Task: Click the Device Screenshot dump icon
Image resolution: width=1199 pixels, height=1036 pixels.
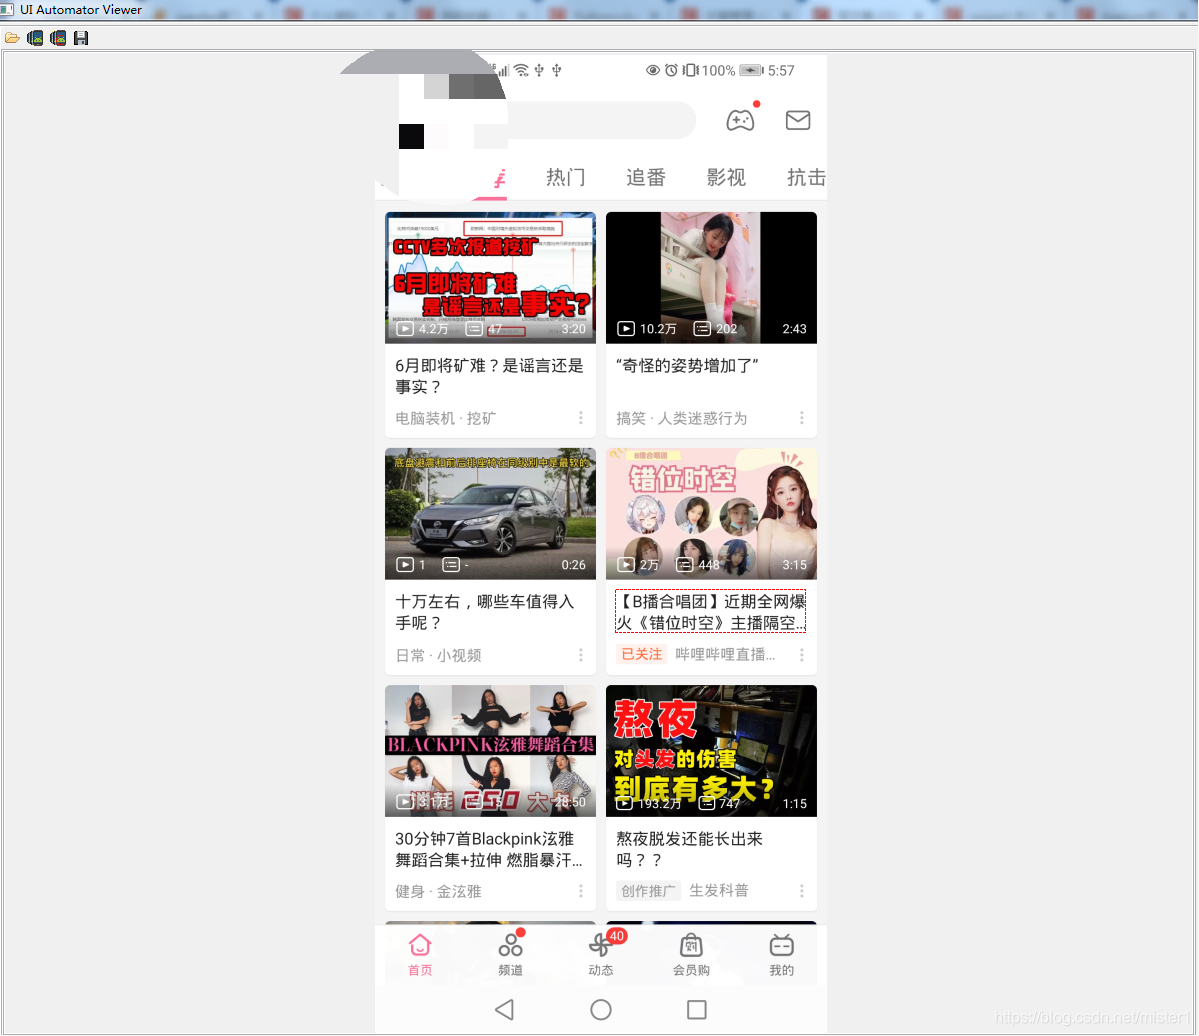Action: click(x=35, y=38)
